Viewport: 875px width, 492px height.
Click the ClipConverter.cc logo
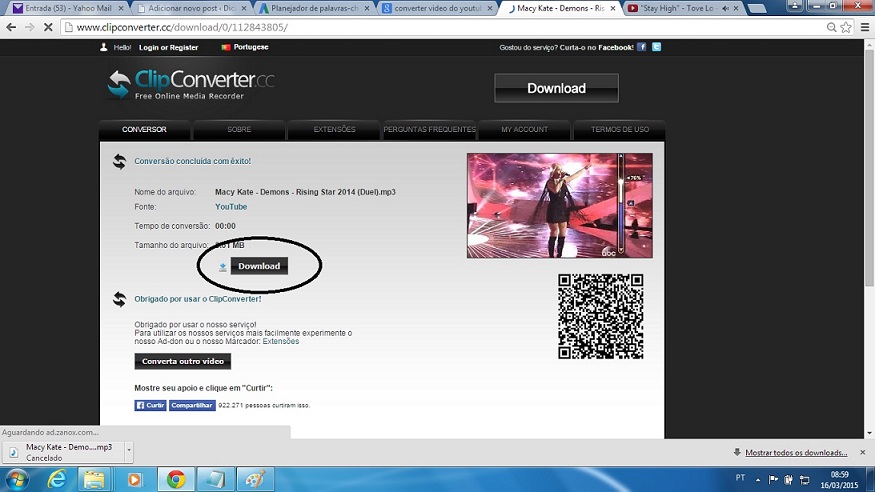pyautogui.click(x=191, y=85)
